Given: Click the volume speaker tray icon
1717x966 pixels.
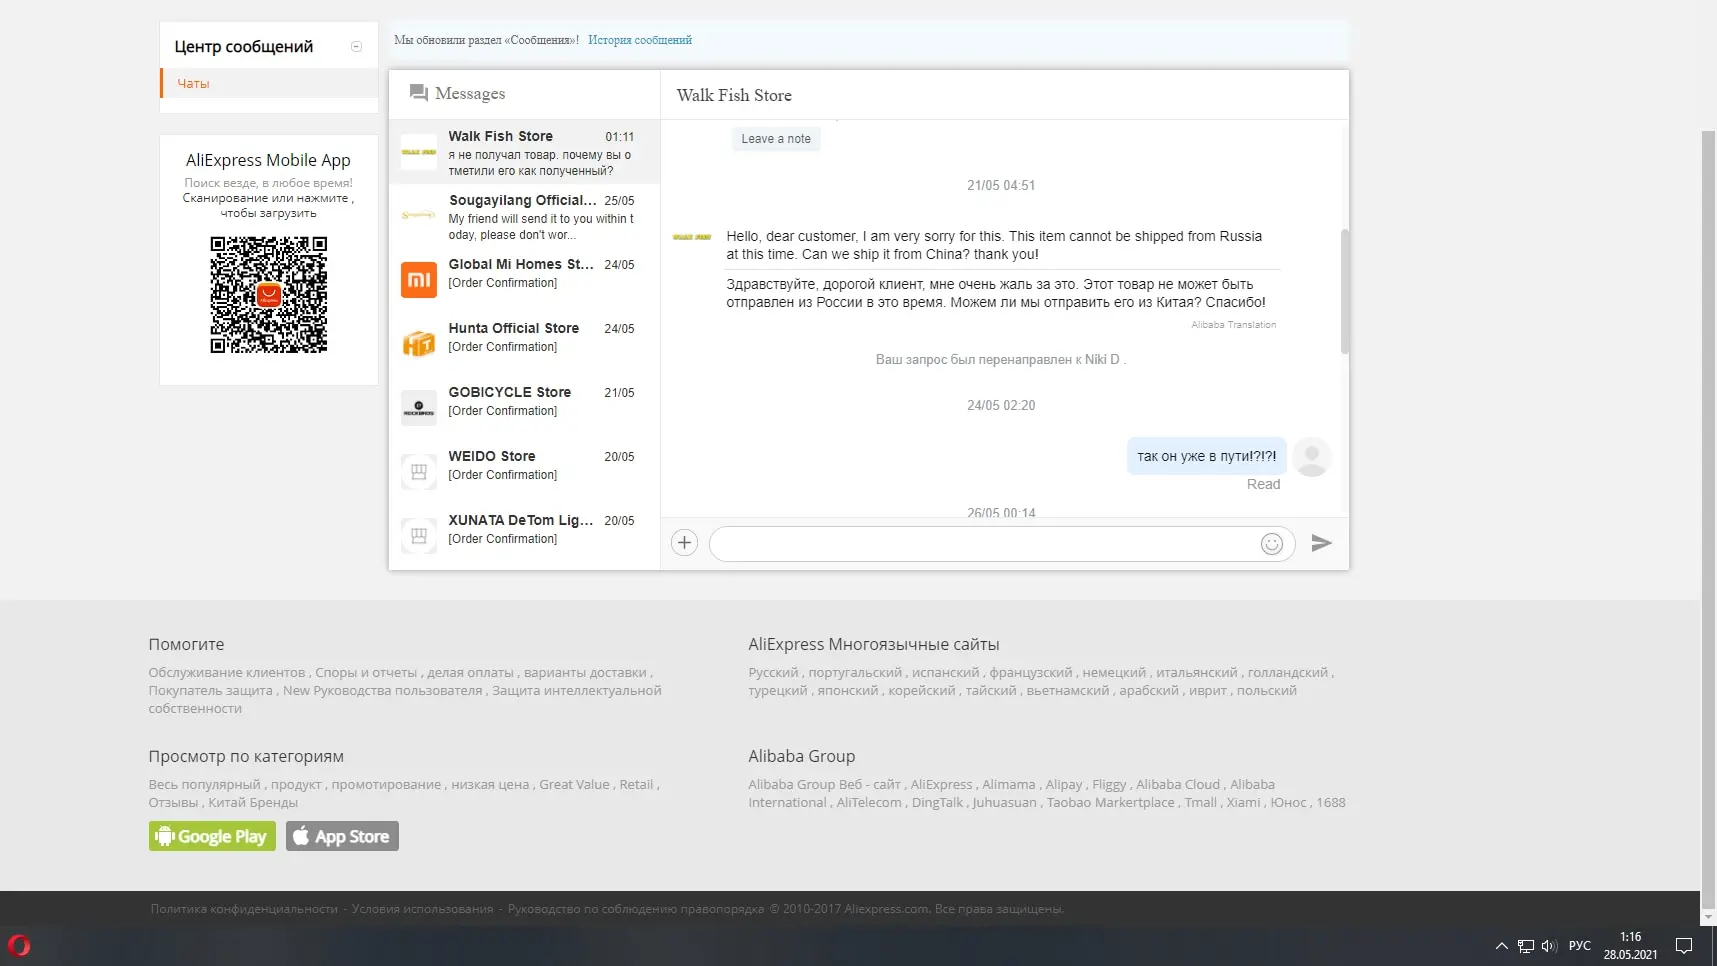Looking at the screenshot, I should click(1550, 946).
